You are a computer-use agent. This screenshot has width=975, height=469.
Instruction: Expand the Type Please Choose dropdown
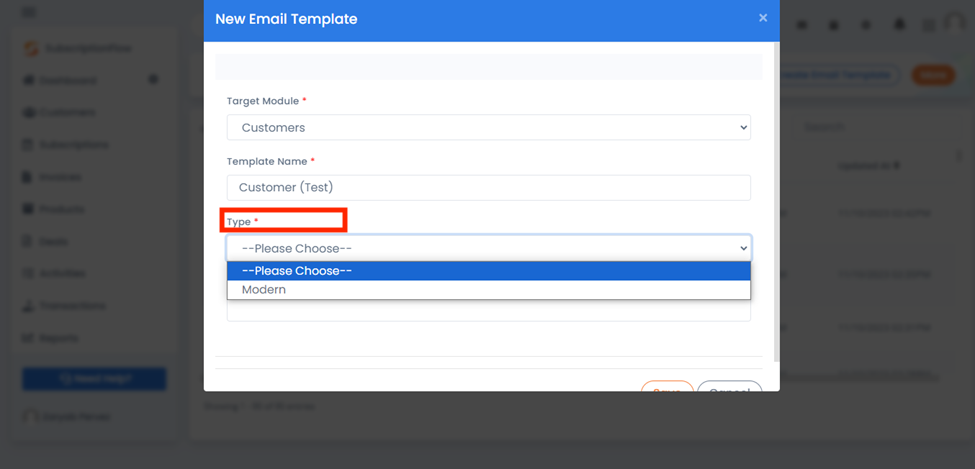click(x=489, y=248)
